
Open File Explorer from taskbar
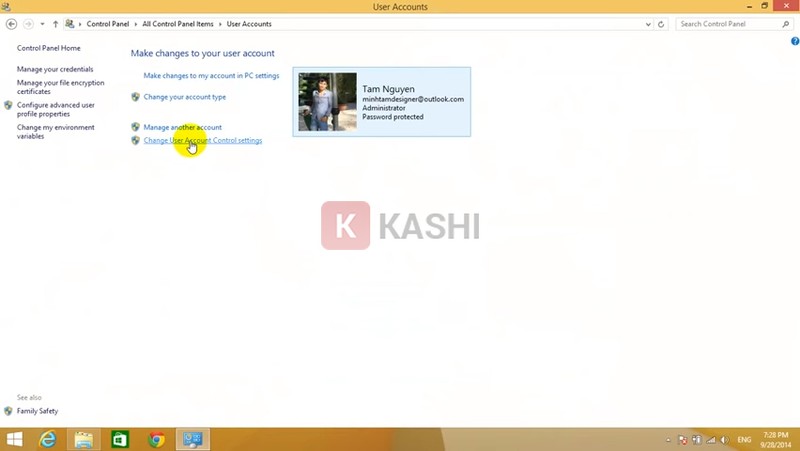point(84,439)
